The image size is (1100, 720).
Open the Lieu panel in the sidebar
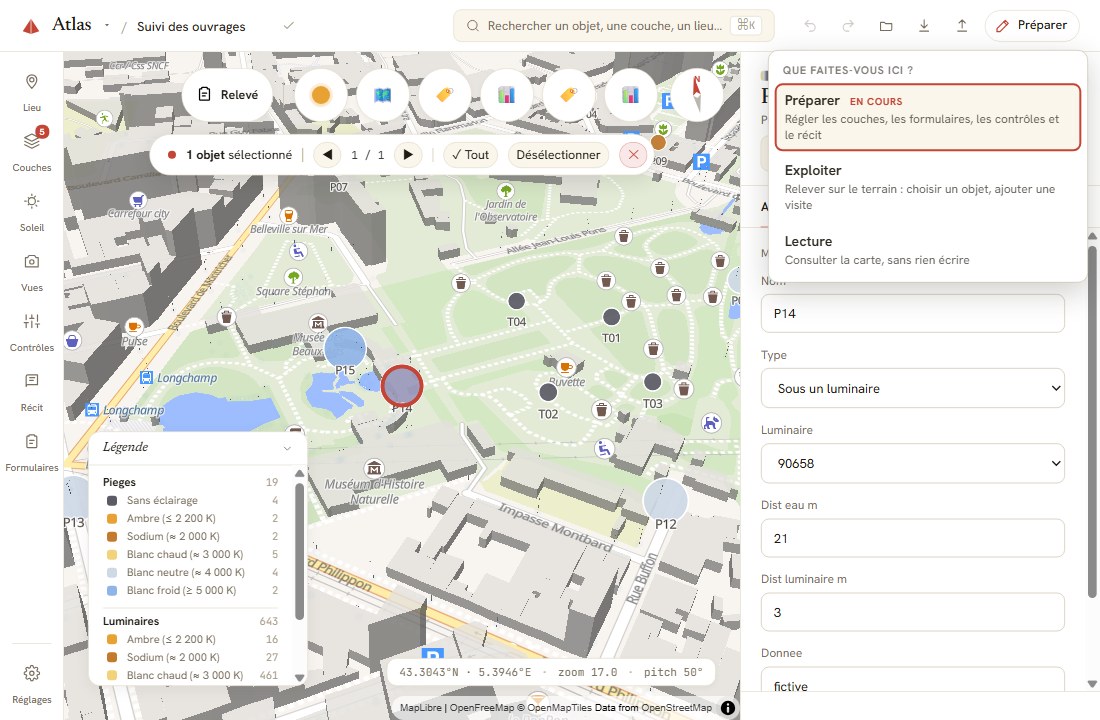[32, 92]
